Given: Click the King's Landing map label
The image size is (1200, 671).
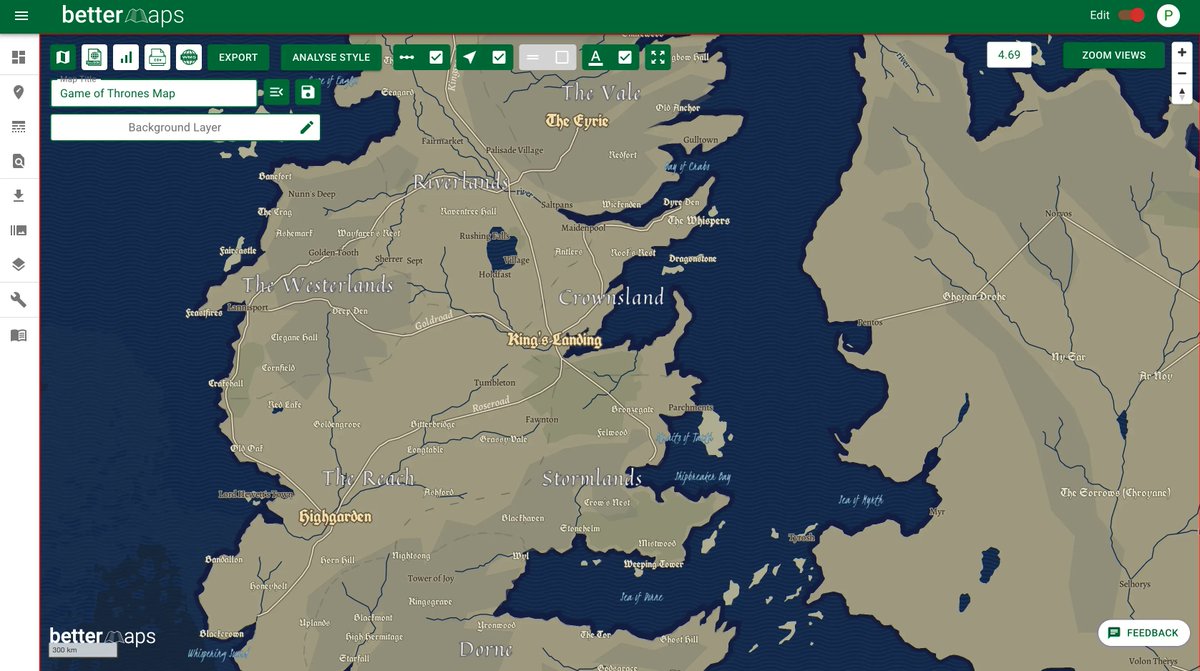Looking at the screenshot, I should pos(555,340).
